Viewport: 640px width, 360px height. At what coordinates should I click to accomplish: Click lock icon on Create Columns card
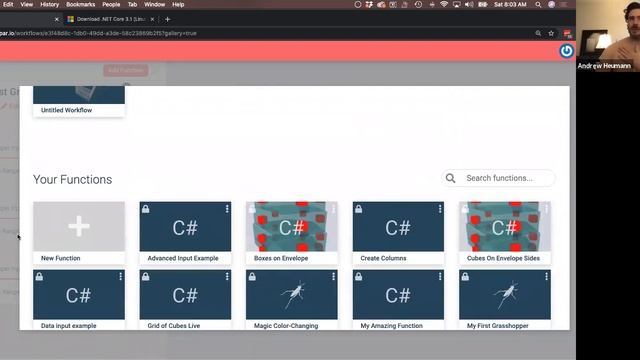[359, 209]
